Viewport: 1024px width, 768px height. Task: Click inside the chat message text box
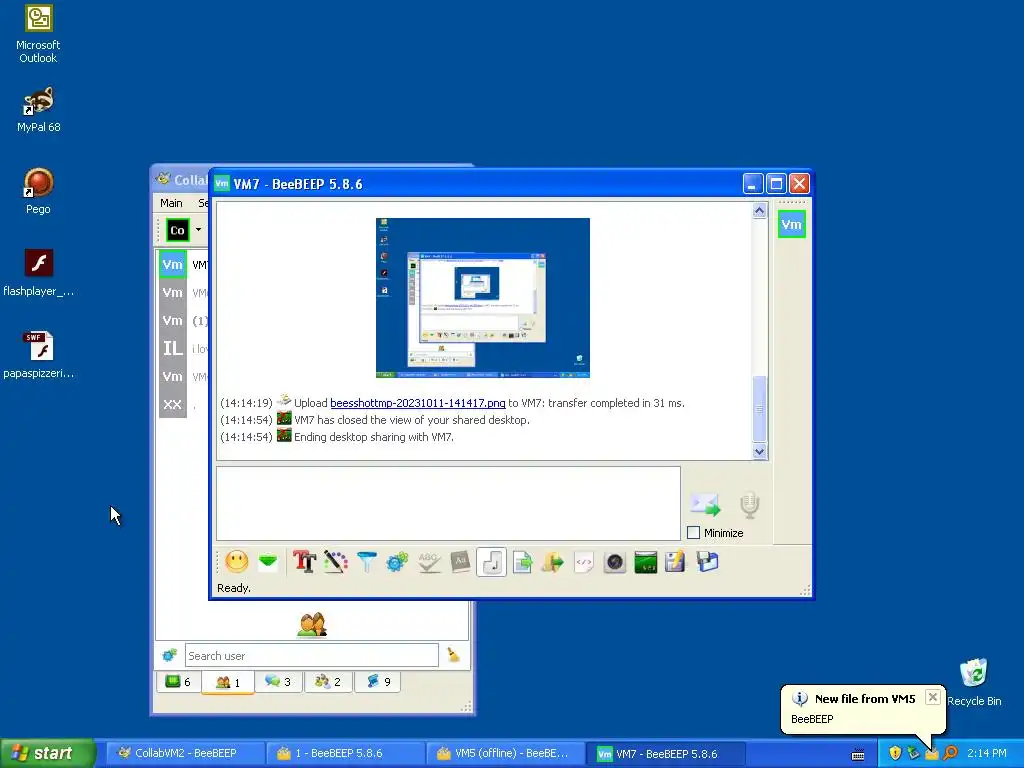(448, 503)
